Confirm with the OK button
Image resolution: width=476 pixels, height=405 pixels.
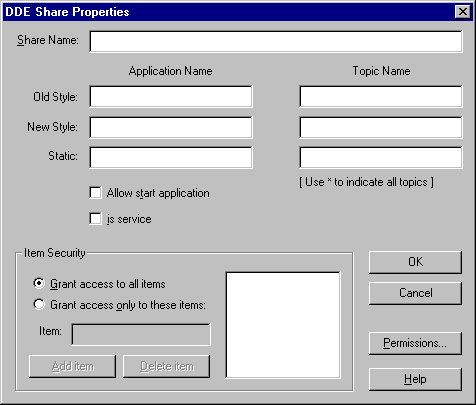[415, 262]
